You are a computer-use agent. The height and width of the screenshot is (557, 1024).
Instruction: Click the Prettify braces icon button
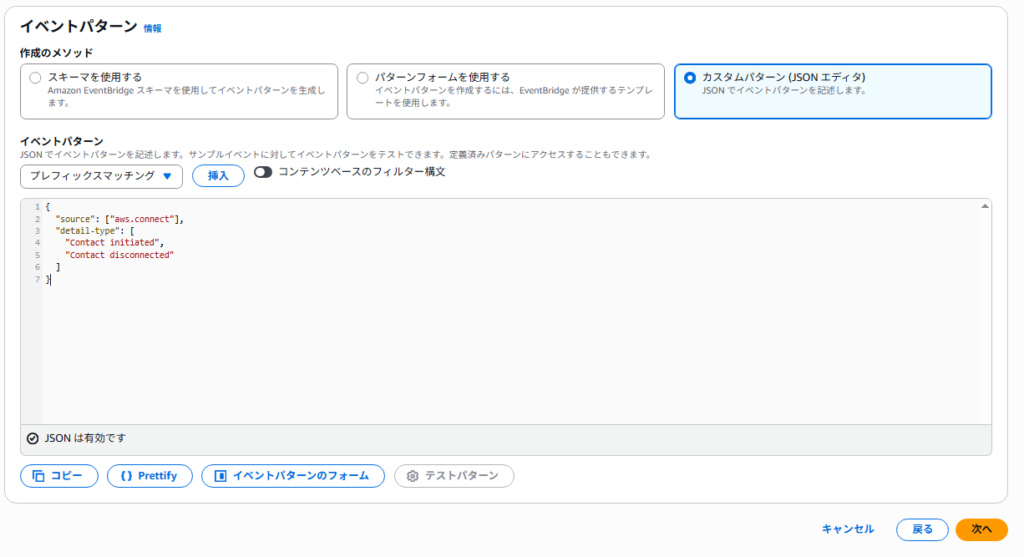126,476
